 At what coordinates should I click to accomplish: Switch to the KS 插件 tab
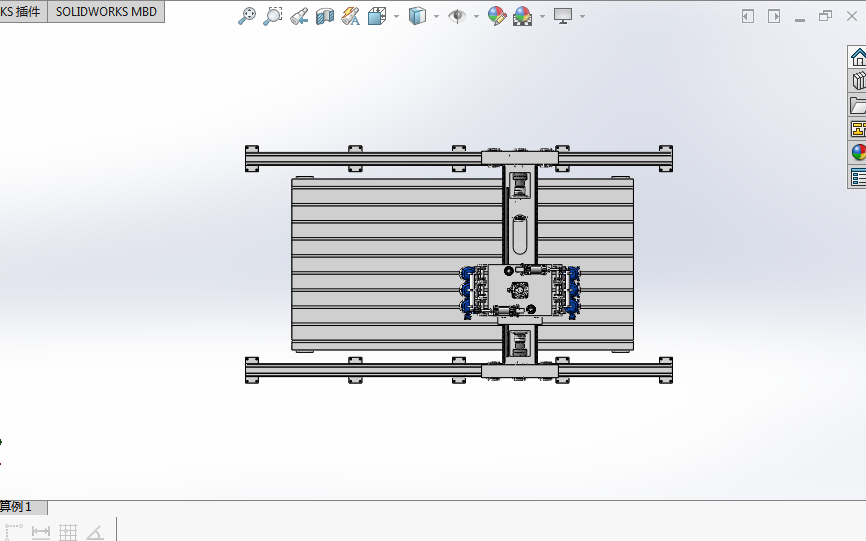23,12
